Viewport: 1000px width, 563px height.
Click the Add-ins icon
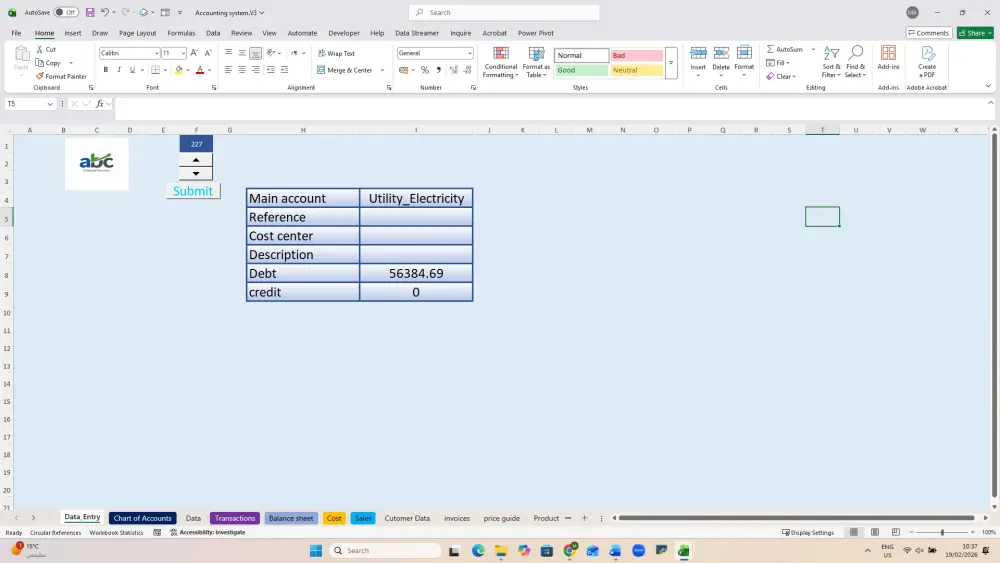coord(888,54)
